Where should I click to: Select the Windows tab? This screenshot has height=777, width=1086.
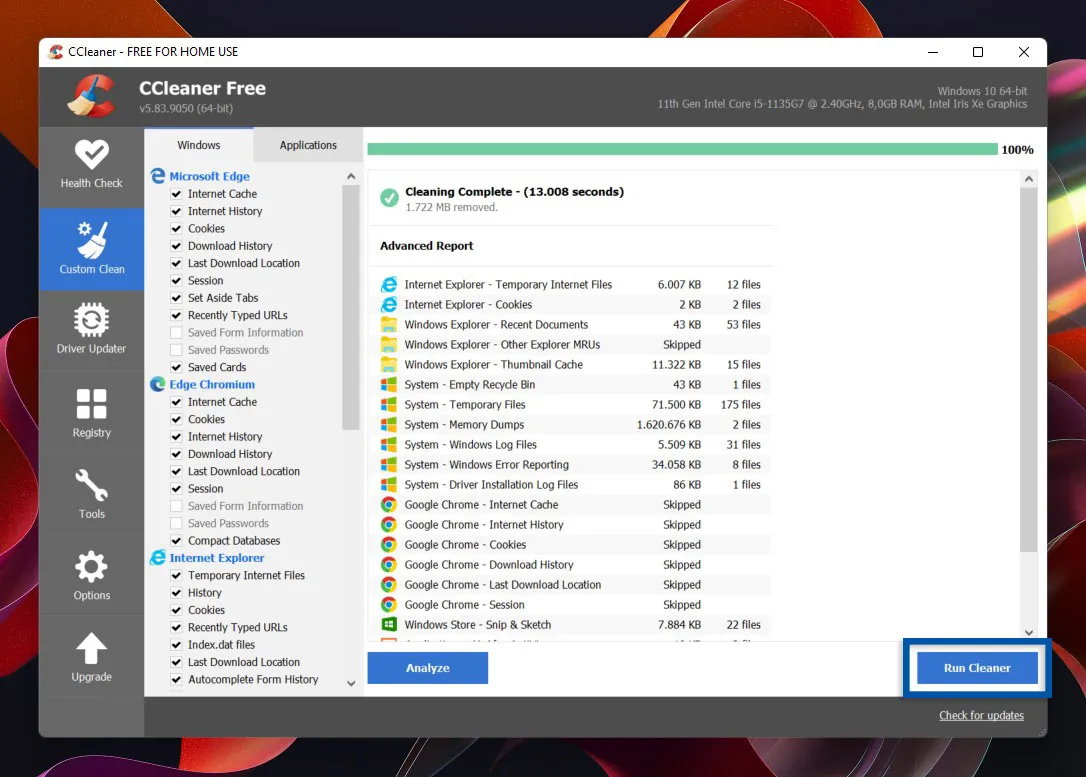click(x=199, y=145)
